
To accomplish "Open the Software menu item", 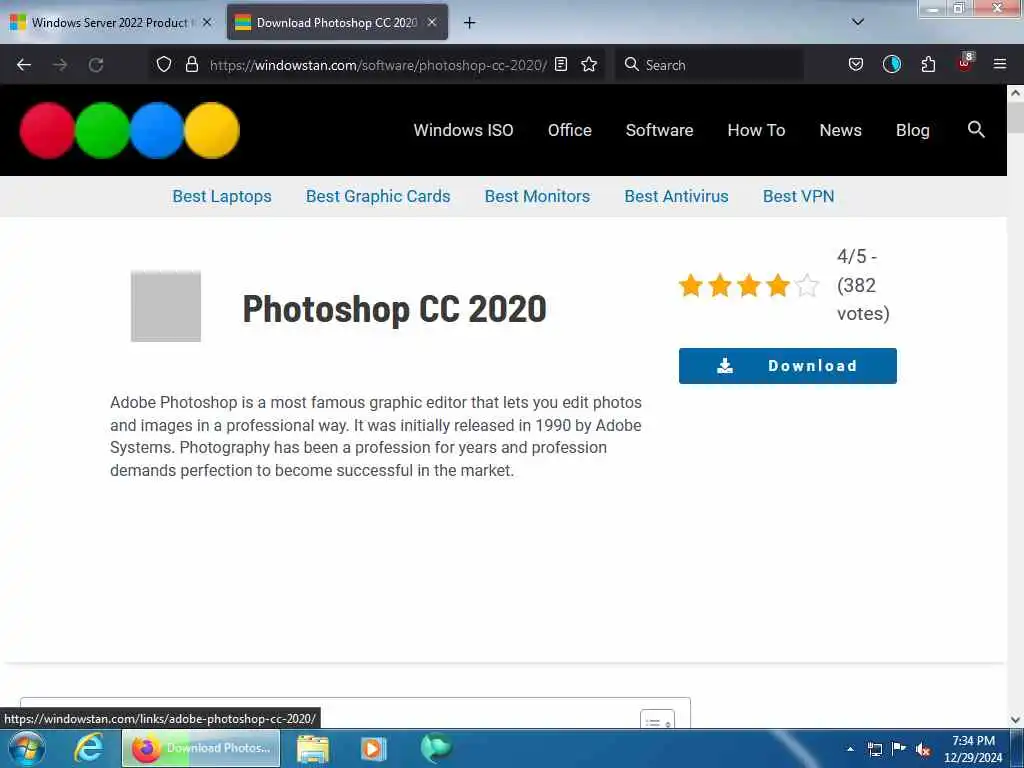I will 660,130.
